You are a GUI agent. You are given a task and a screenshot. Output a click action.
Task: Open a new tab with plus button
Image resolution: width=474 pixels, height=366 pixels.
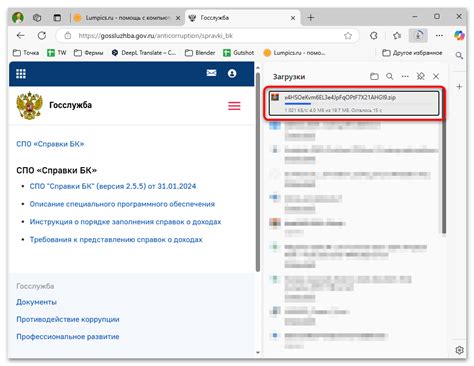point(311,18)
